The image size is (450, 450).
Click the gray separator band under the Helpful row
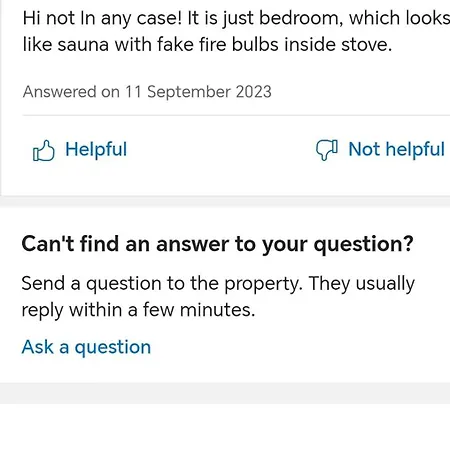coord(225,201)
